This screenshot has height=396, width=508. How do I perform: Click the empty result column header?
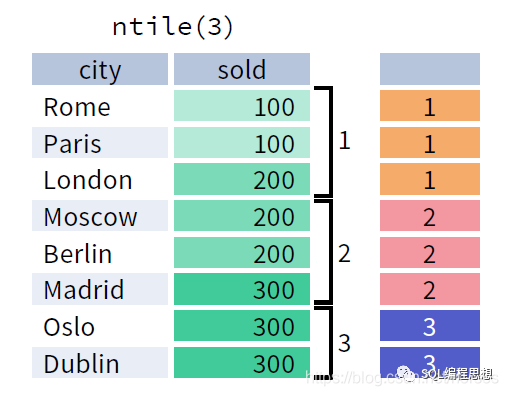(x=430, y=69)
